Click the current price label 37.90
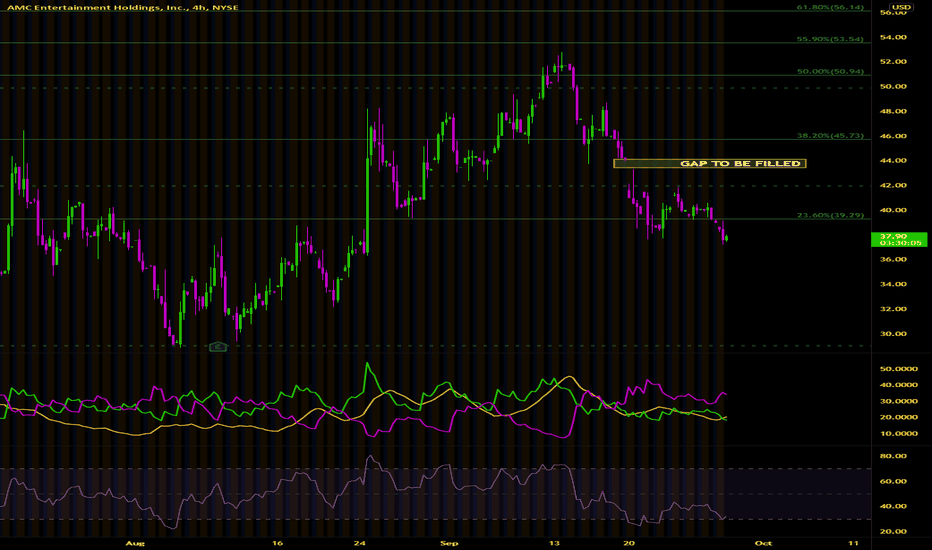This screenshot has height=550, width=932. pos(899,239)
